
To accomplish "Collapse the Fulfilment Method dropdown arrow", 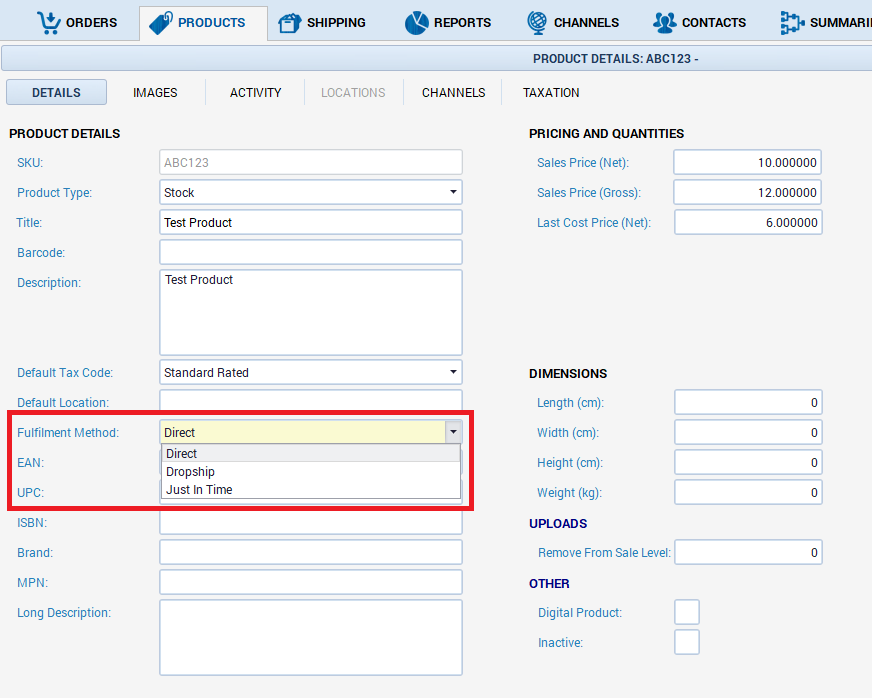I will coord(453,432).
